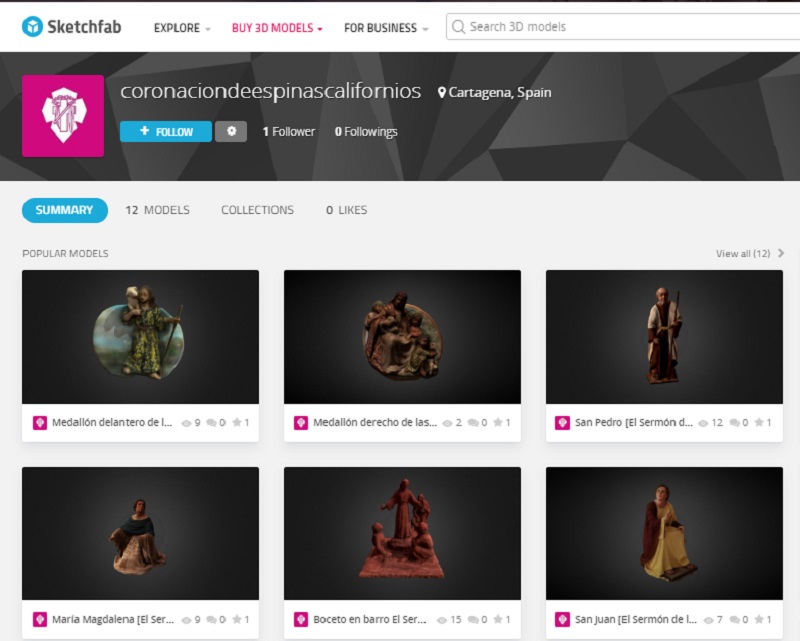Viewport: 800px width, 641px height.
Task: Click the Cartagena, Spain location text
Action: coord(500,92)
